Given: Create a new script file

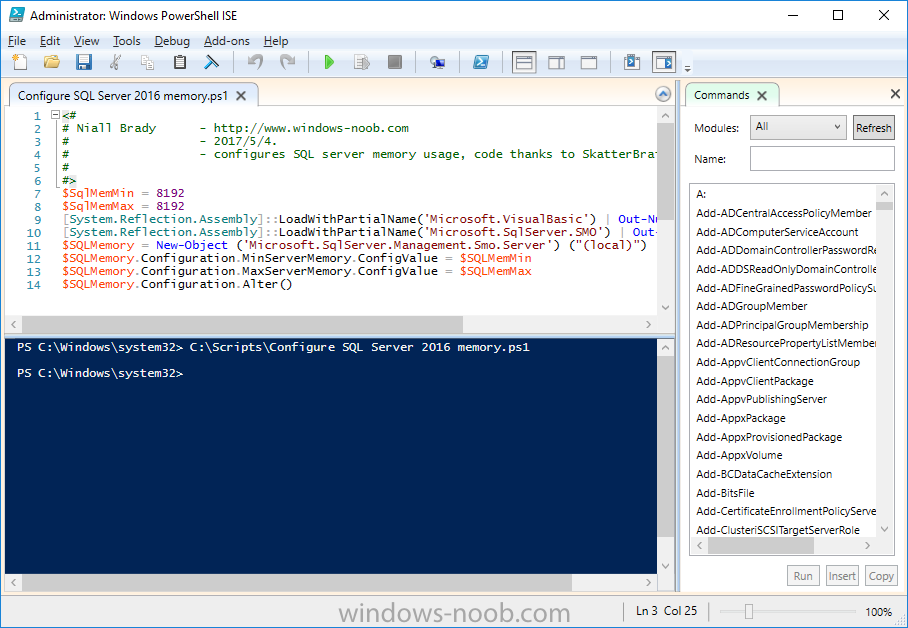Looking at the screenshot, I should coord(20,62).
